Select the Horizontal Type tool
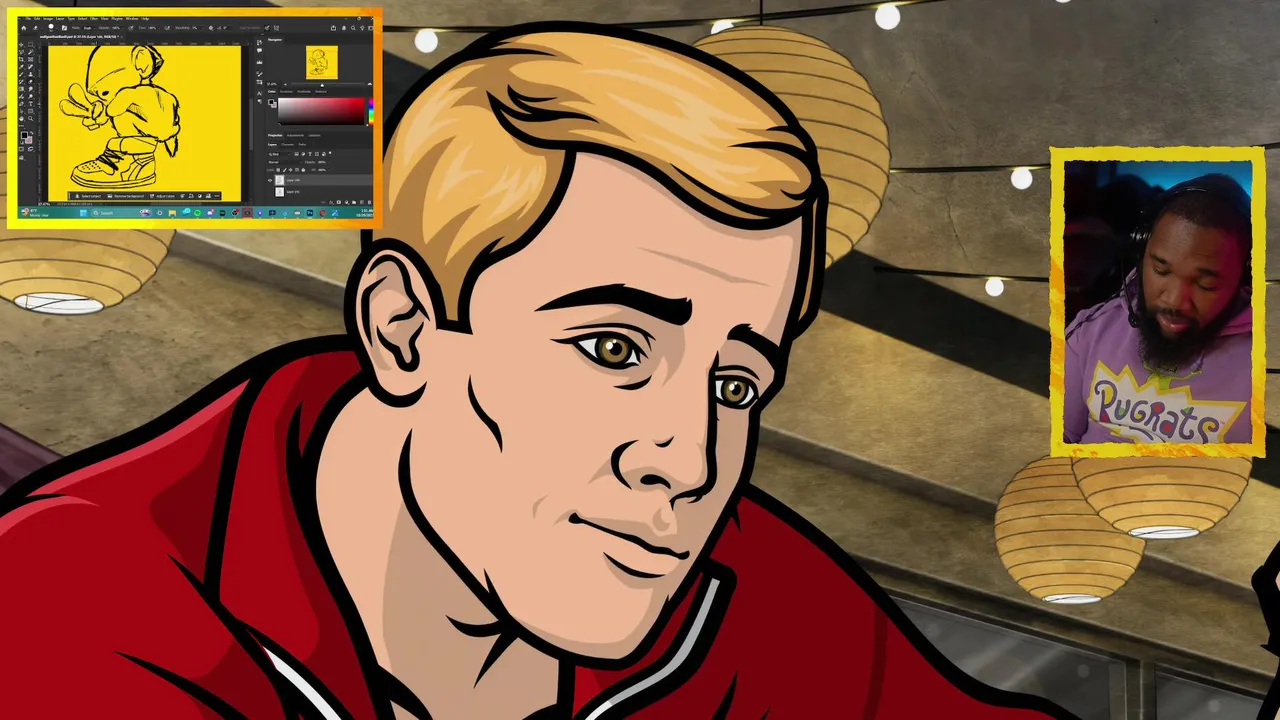Screen dimensions: 1280x720 [31, 104]
